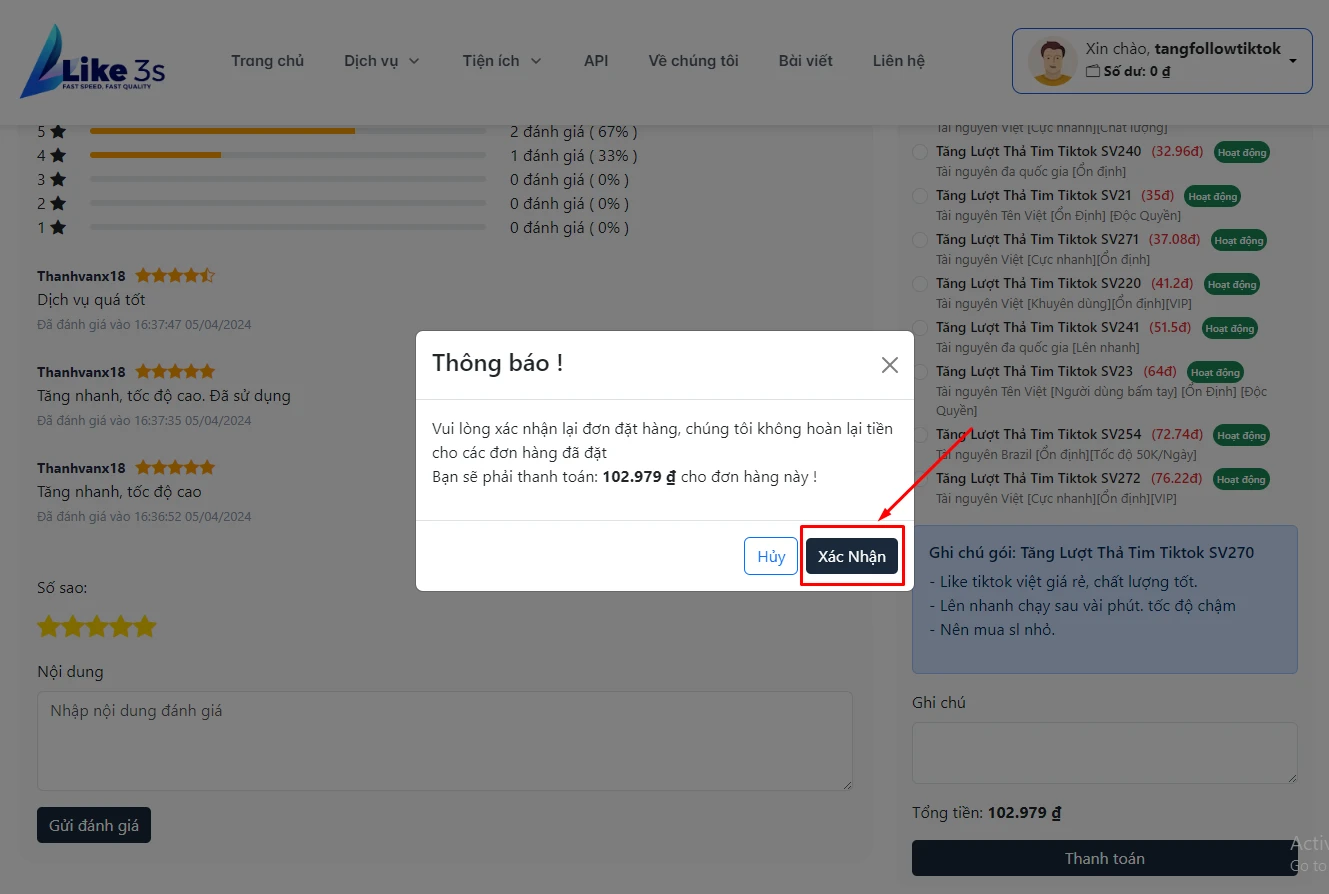Click the user avatar image

pyautogui.click(x=1052, y=62)
